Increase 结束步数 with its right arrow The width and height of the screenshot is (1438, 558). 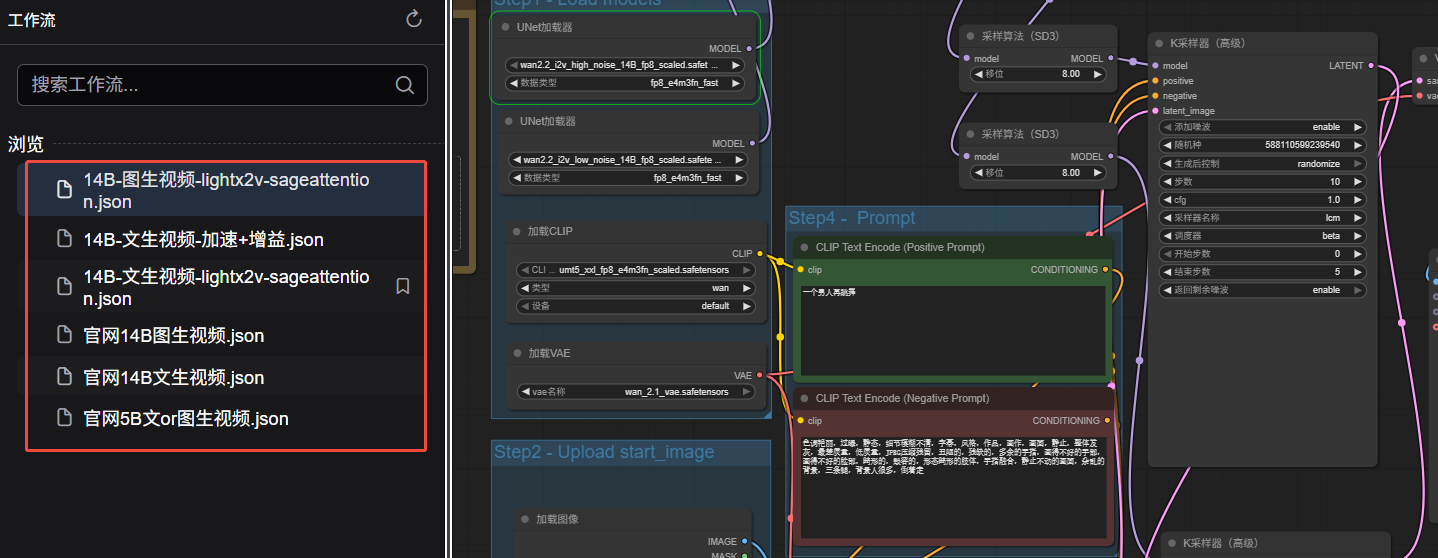tap(1357, 272)
